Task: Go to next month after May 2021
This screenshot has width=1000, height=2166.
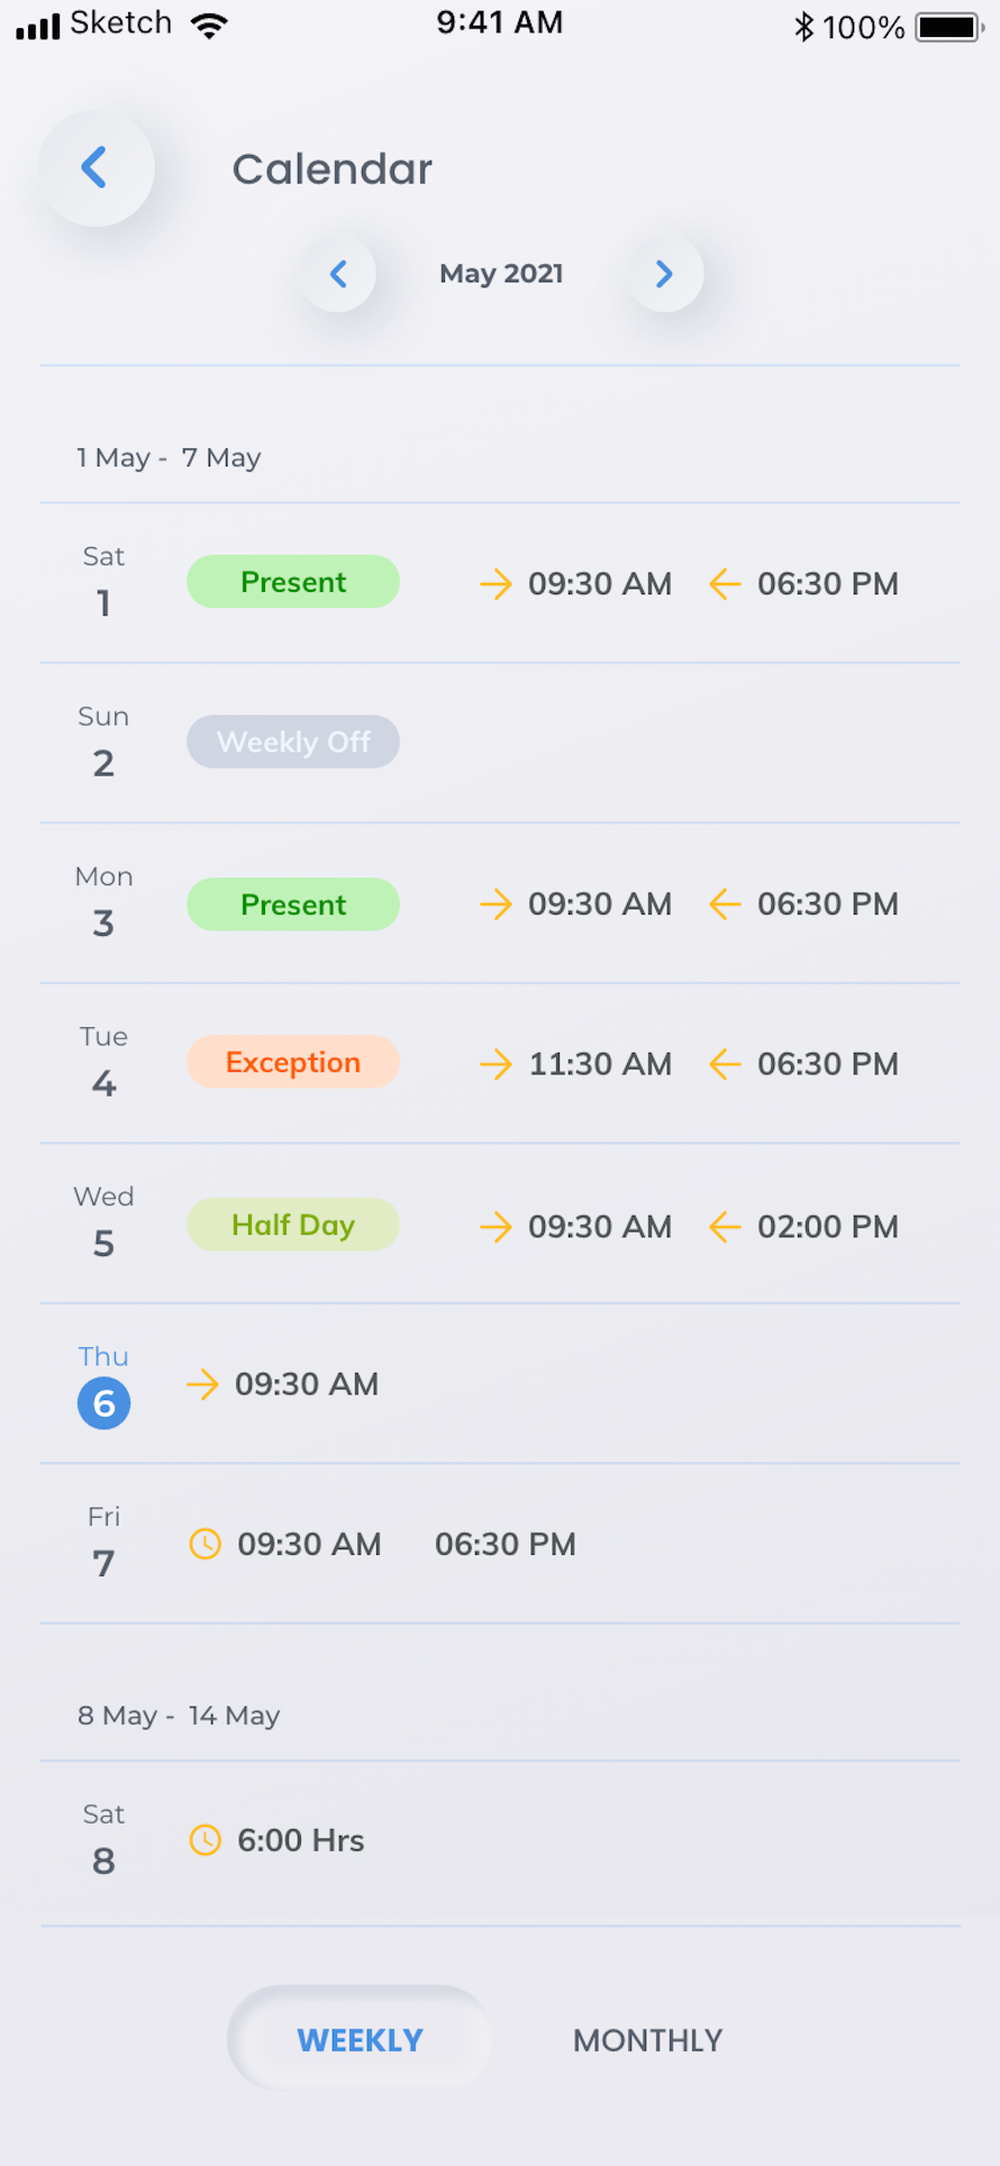Action: click(665, 274)
